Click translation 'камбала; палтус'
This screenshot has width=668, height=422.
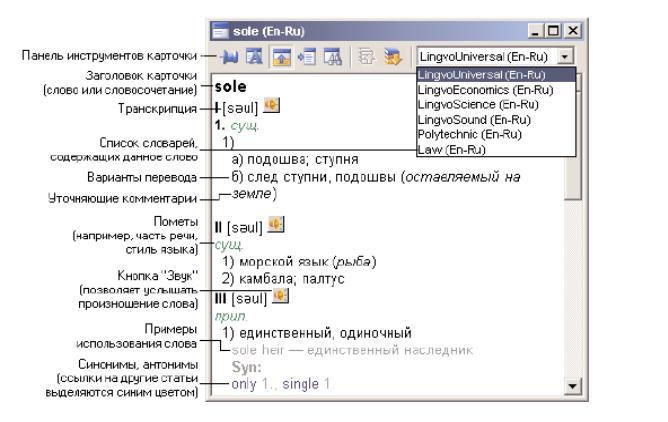click(292, 279)
